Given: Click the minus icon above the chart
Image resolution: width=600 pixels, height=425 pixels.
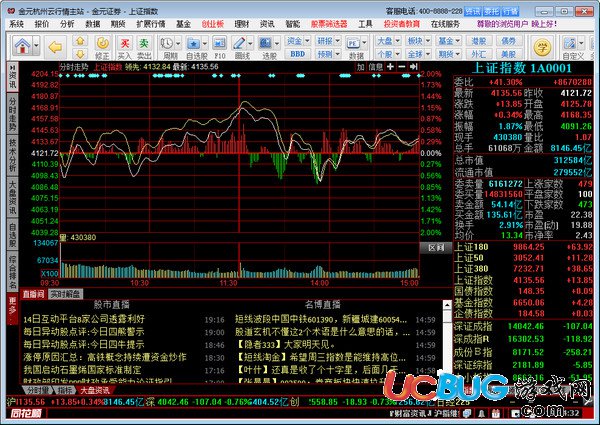Looking at the screenshot, I should coord(401,67).
